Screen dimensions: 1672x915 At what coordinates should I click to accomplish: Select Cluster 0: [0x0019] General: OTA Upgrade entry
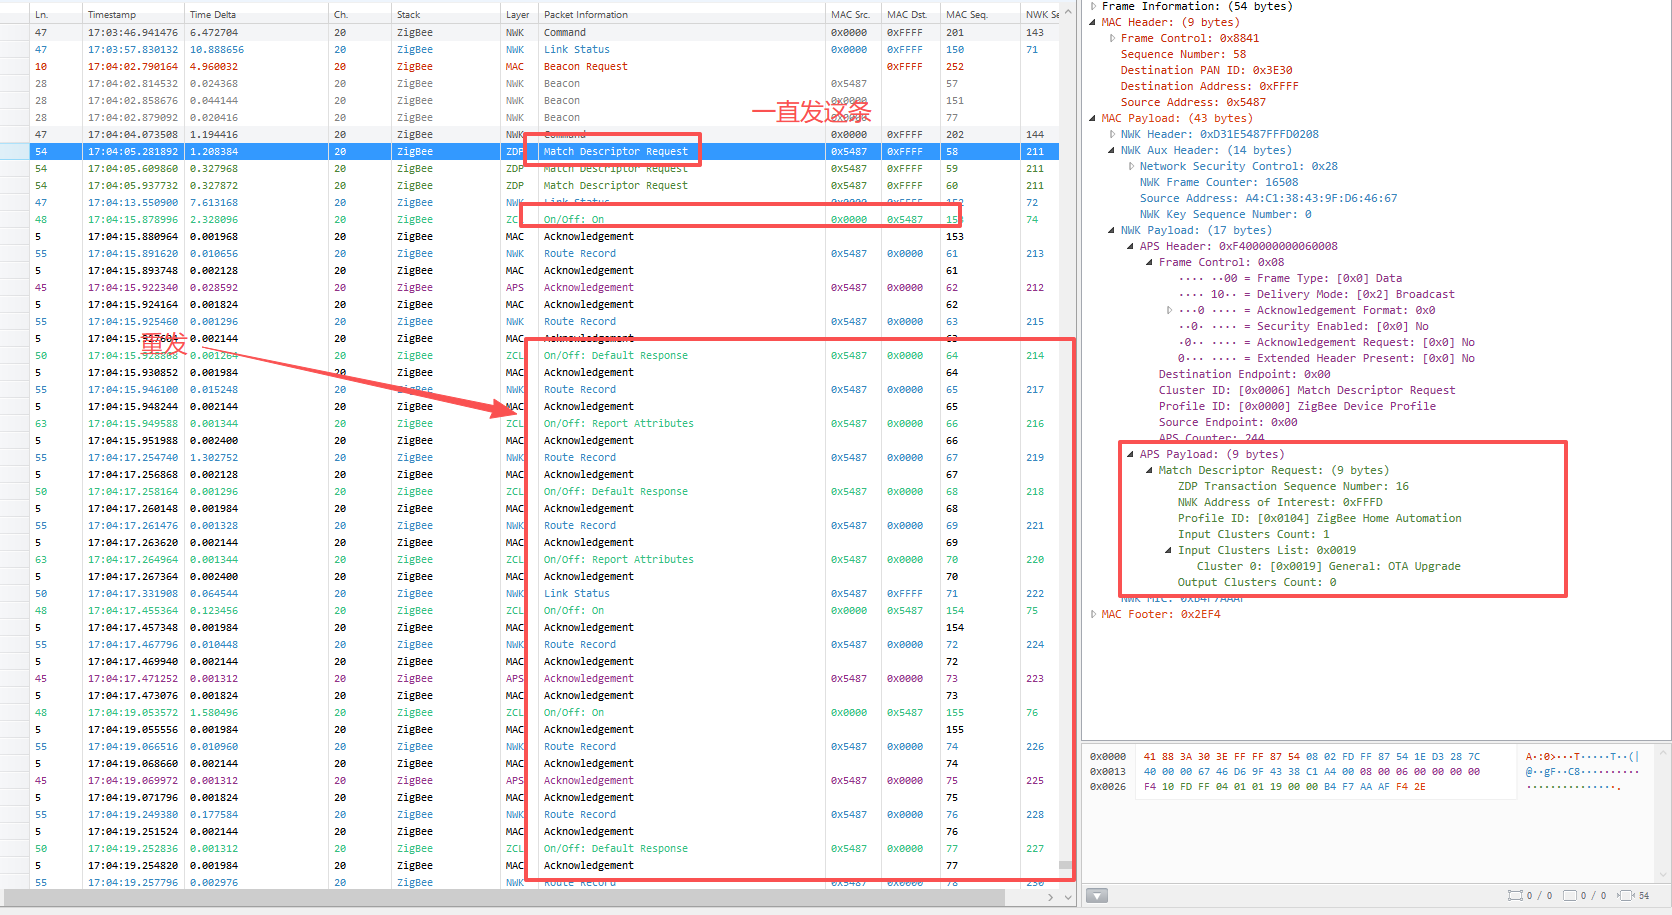(1330, 565)
